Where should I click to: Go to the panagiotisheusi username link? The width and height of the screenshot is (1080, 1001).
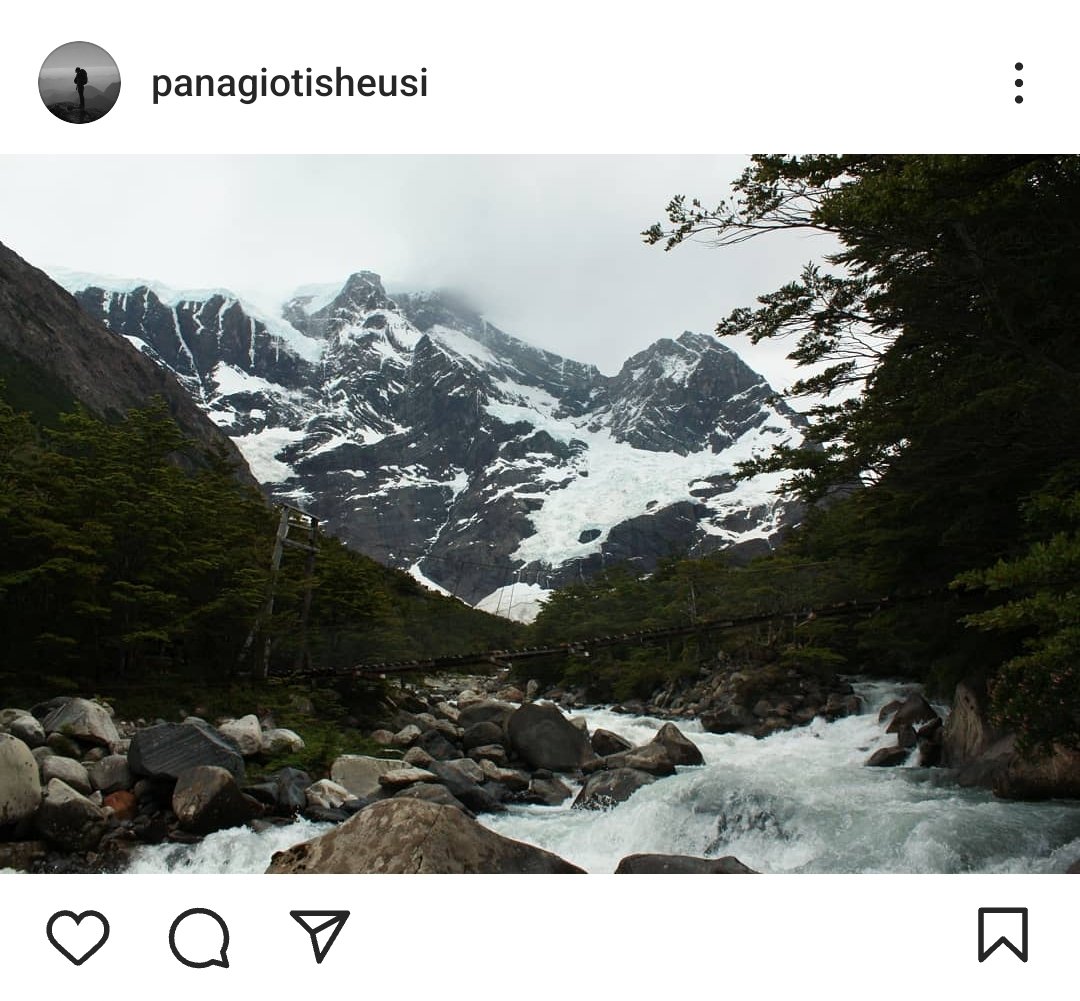click(289, 84)
